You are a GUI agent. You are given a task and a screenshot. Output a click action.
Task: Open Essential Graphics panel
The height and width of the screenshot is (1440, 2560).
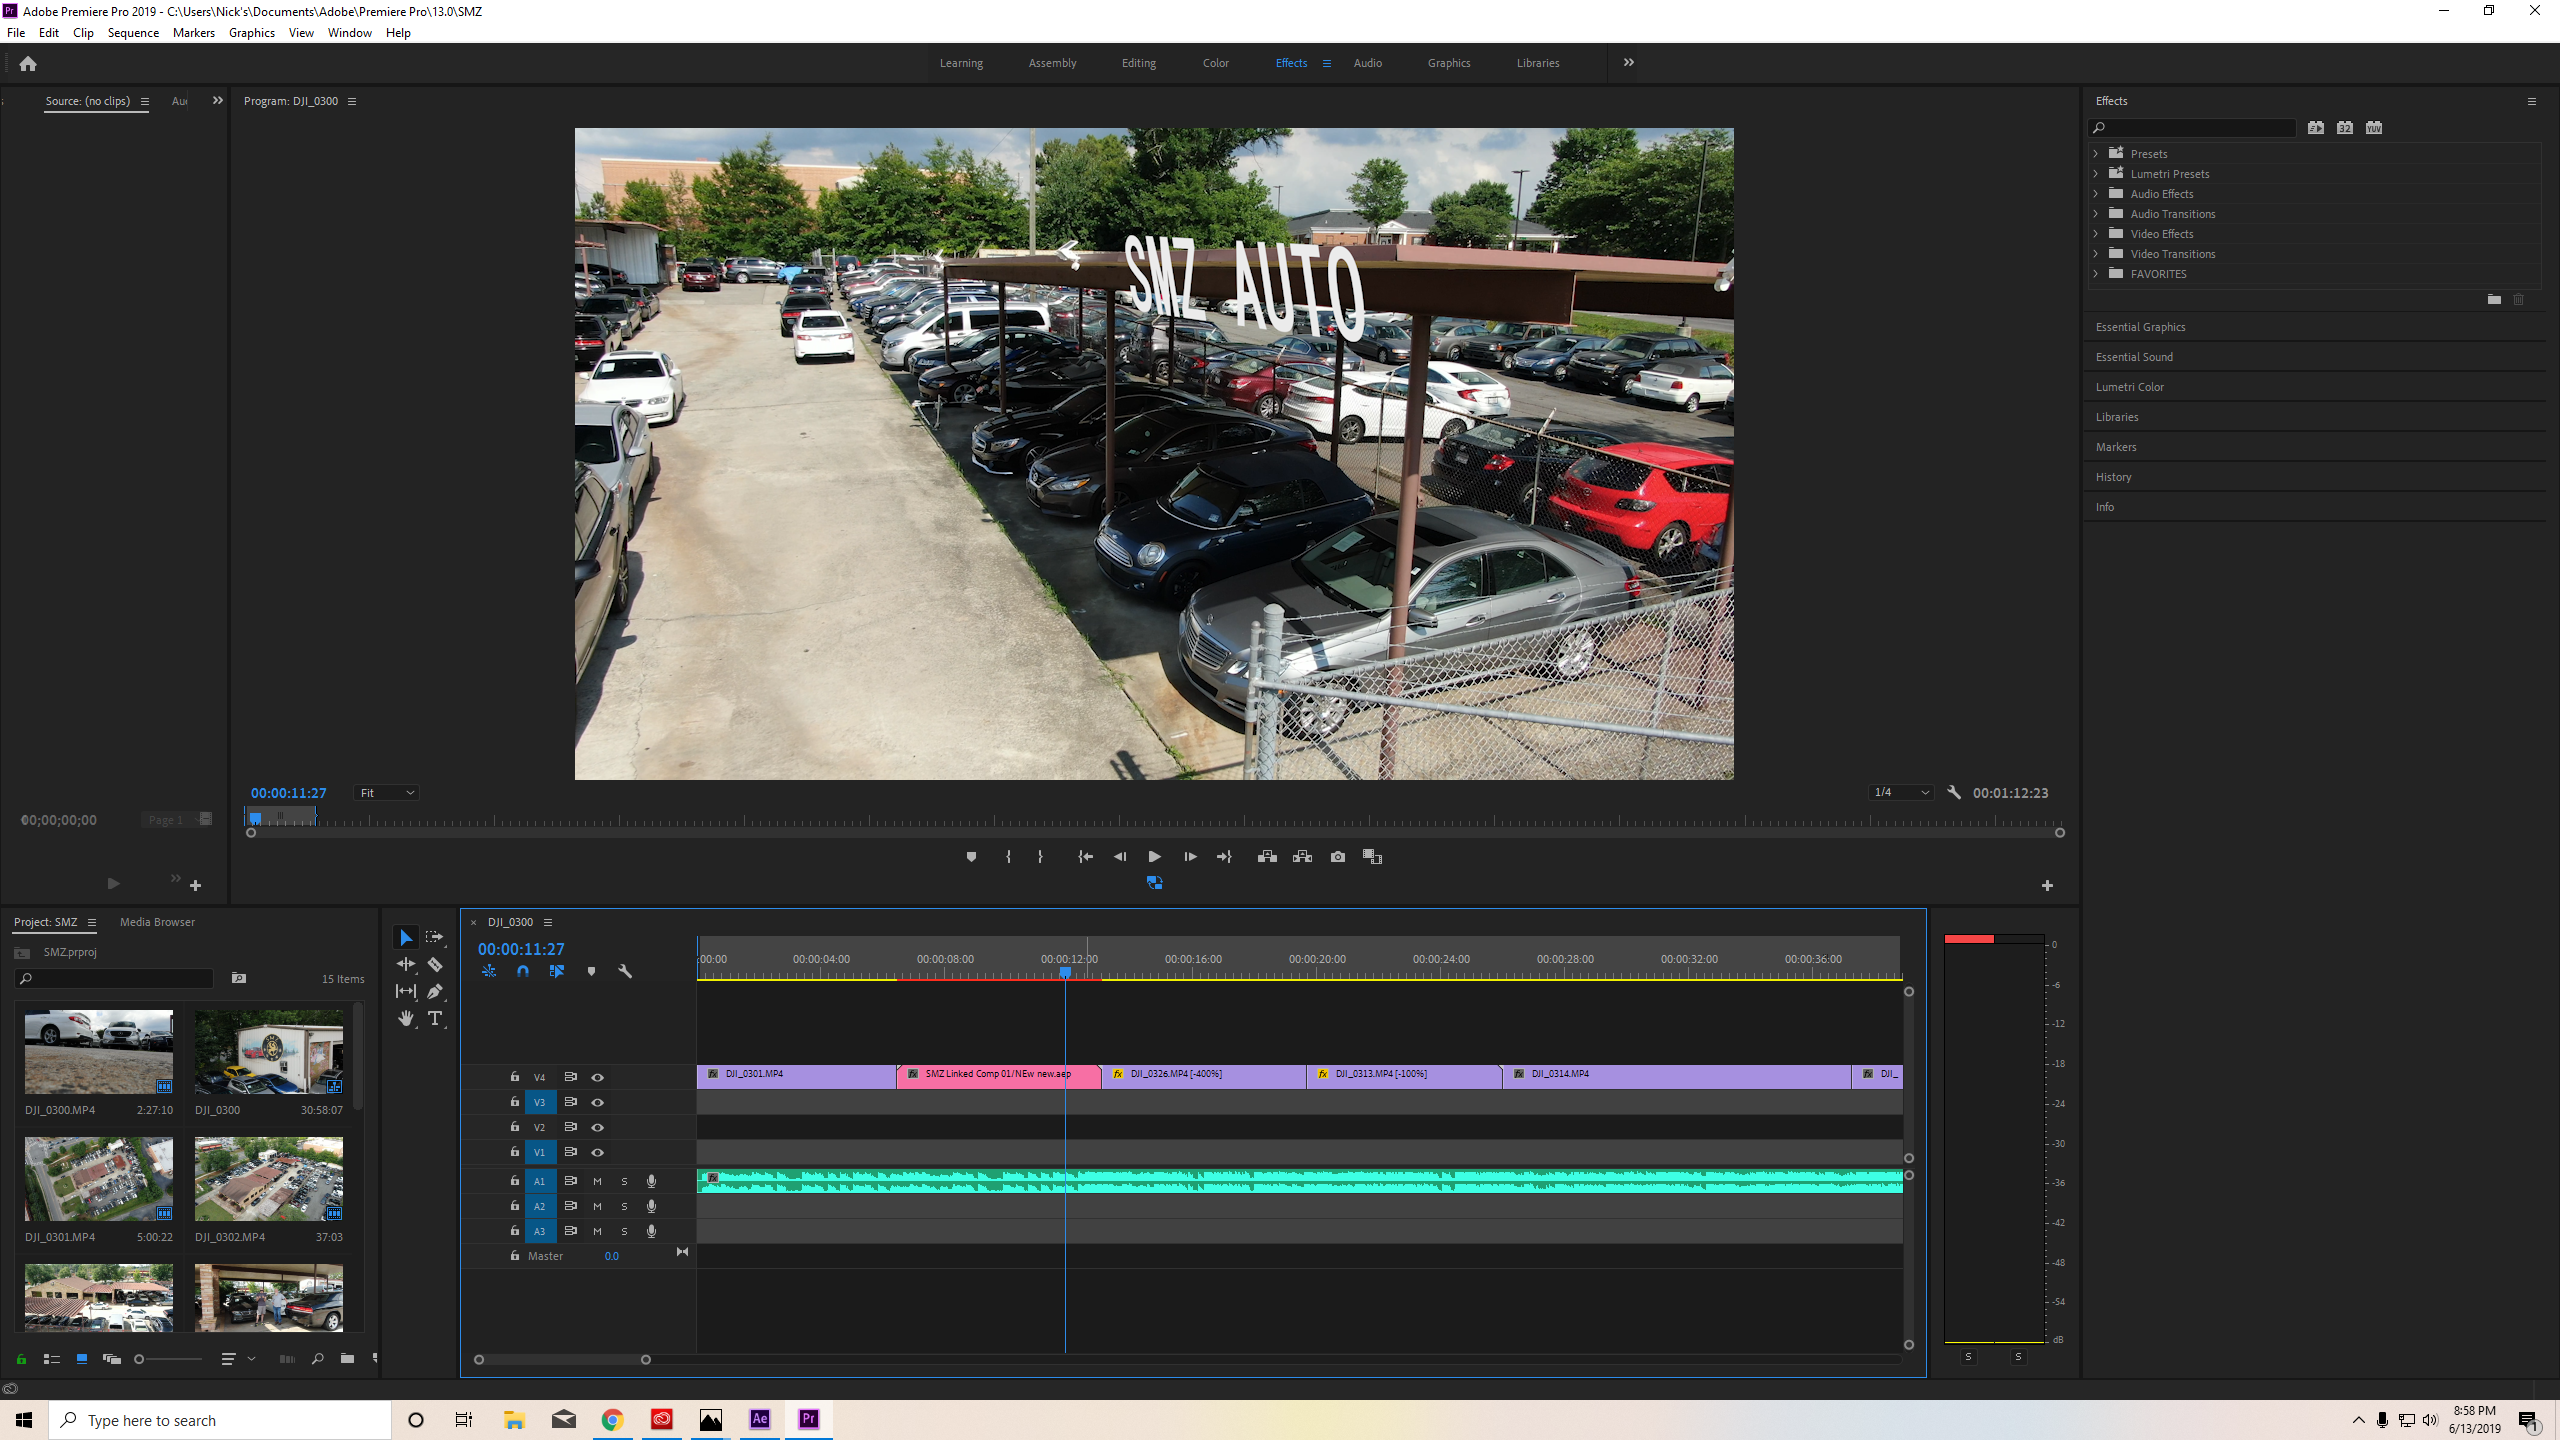click(x=2140, y=327)
